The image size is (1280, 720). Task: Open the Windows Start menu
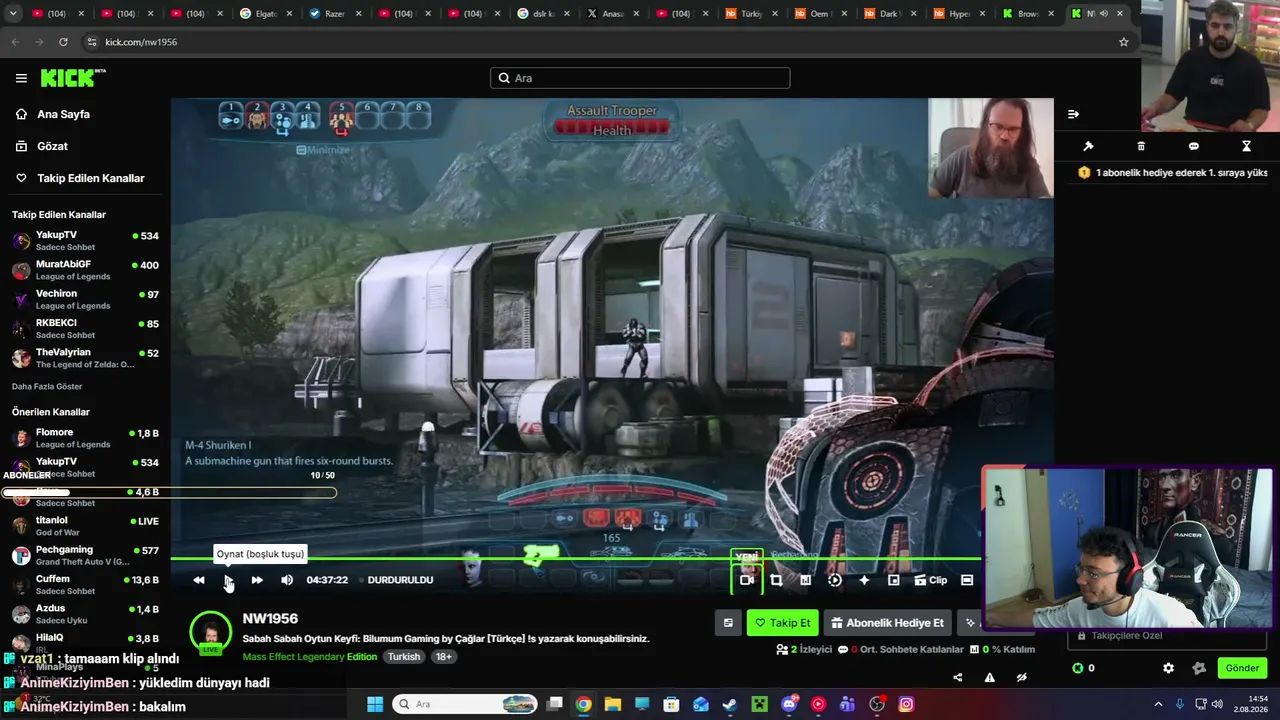click(x=375, y=704)
